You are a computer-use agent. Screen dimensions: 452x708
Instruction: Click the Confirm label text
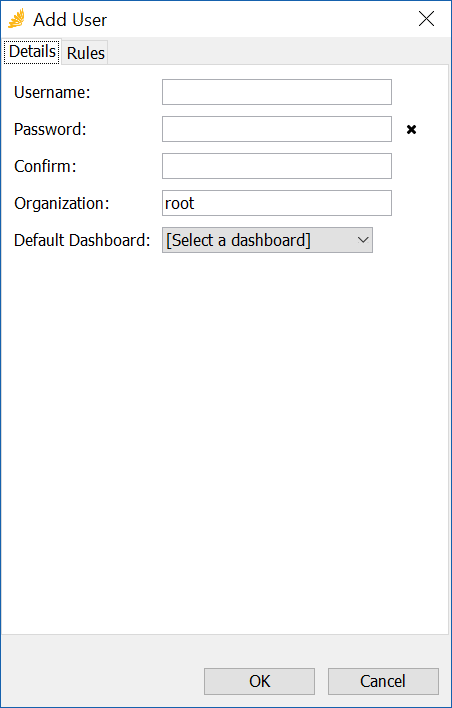[45, 167]
